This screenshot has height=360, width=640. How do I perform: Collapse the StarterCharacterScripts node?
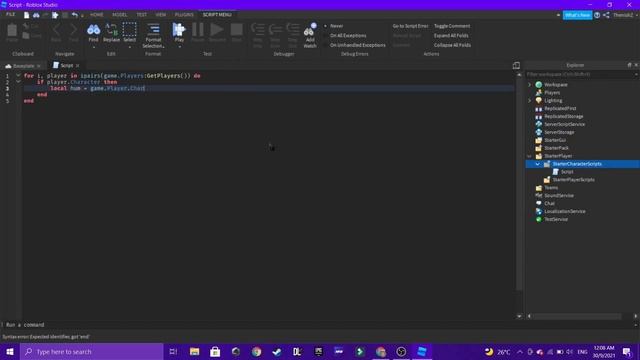pos(538,164)
